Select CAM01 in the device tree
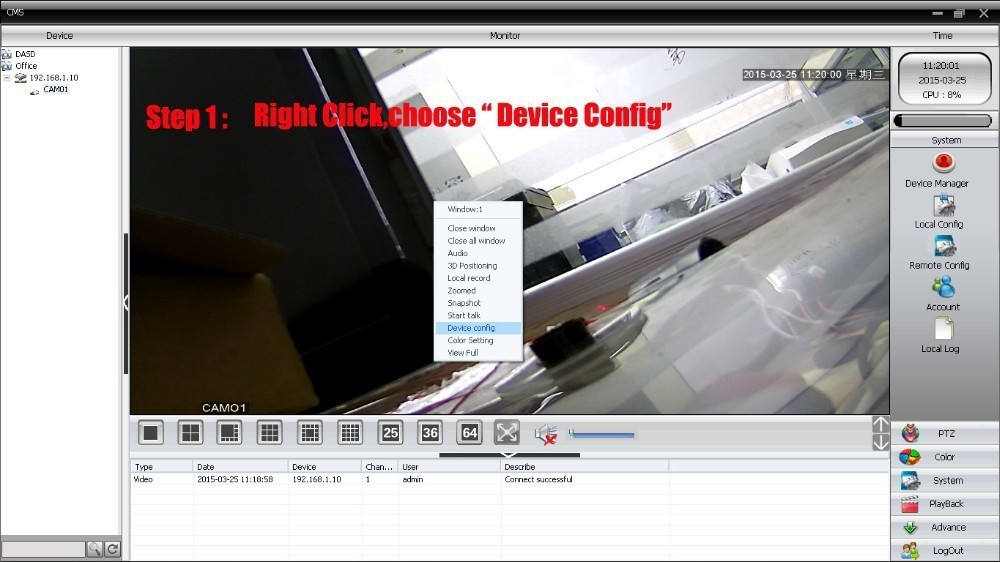This screenshot has height=562, width=1000. coord(56,90)
